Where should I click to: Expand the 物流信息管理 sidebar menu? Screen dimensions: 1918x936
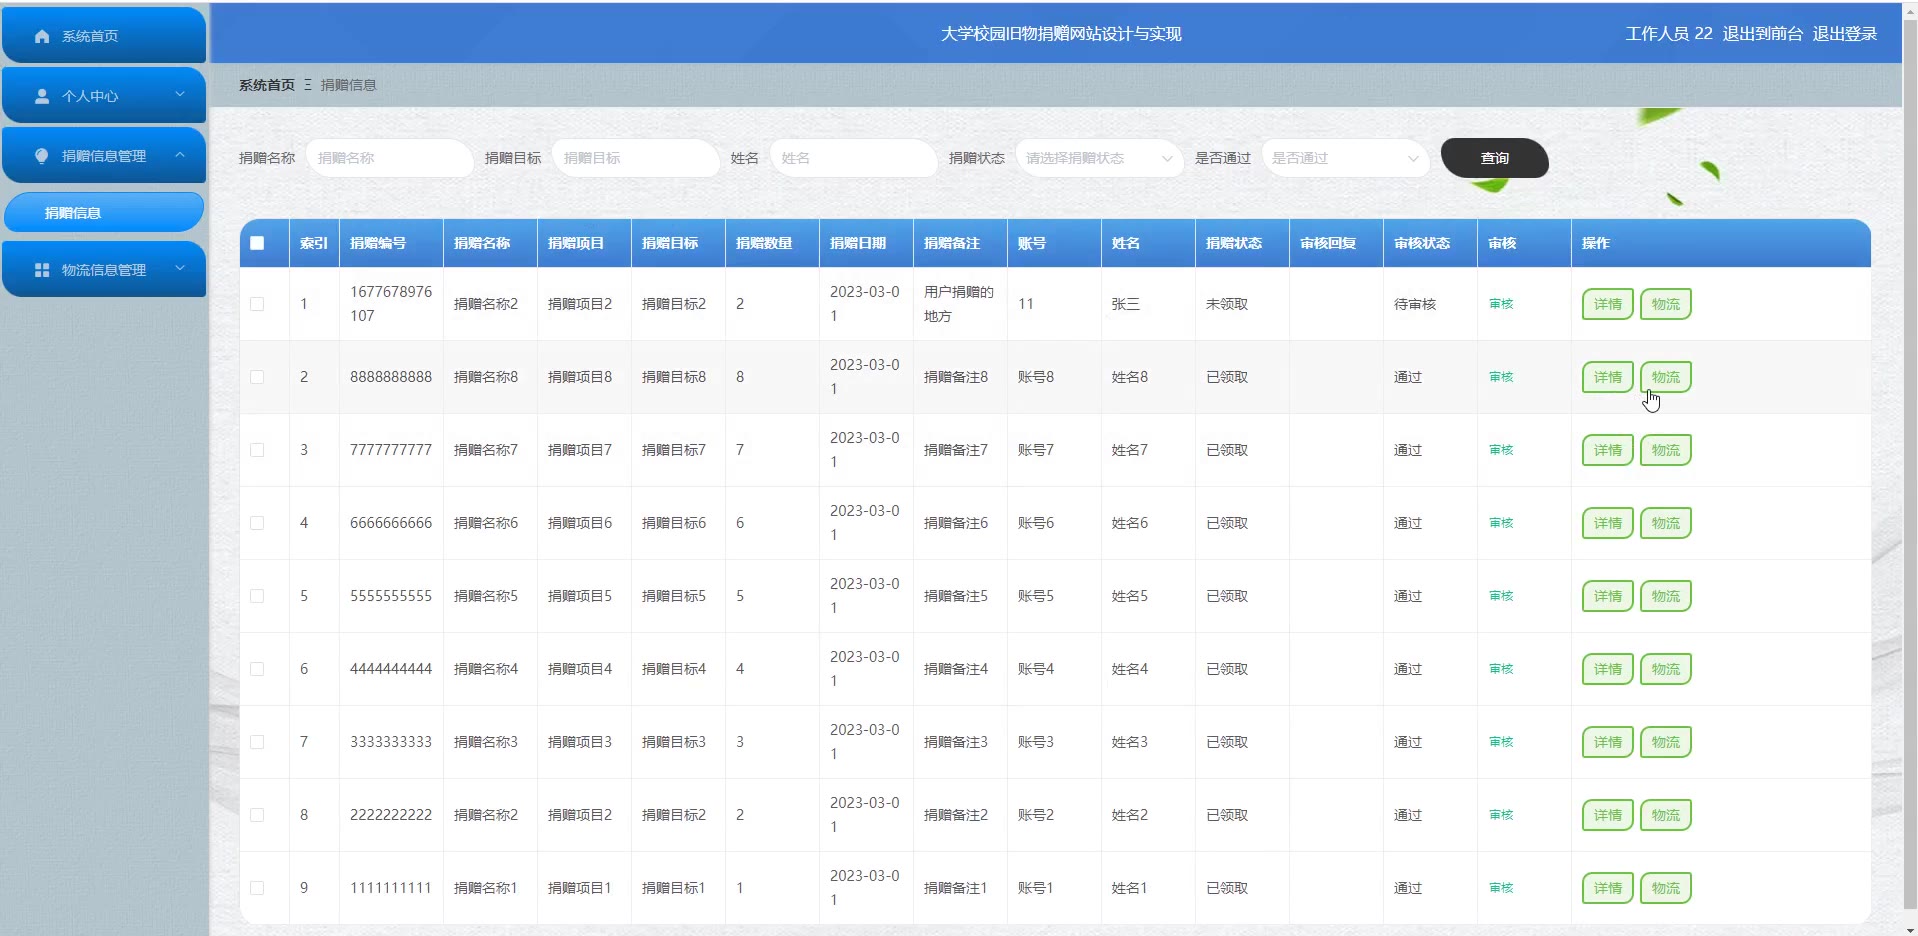click(x=104, y=270)
